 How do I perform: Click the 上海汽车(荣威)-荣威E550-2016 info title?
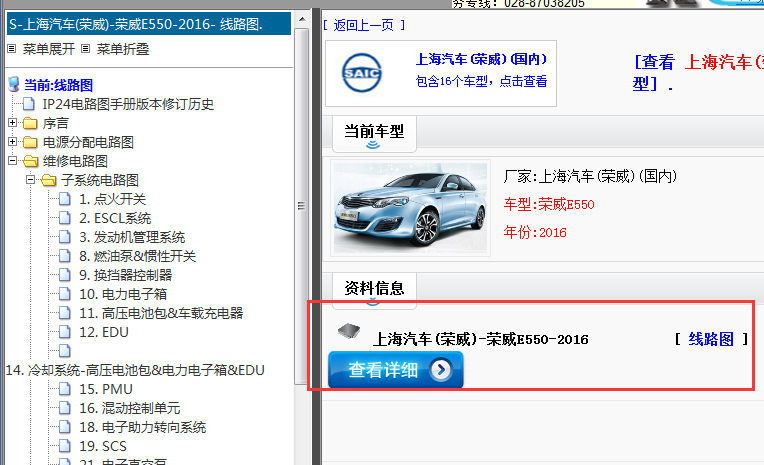480,339
